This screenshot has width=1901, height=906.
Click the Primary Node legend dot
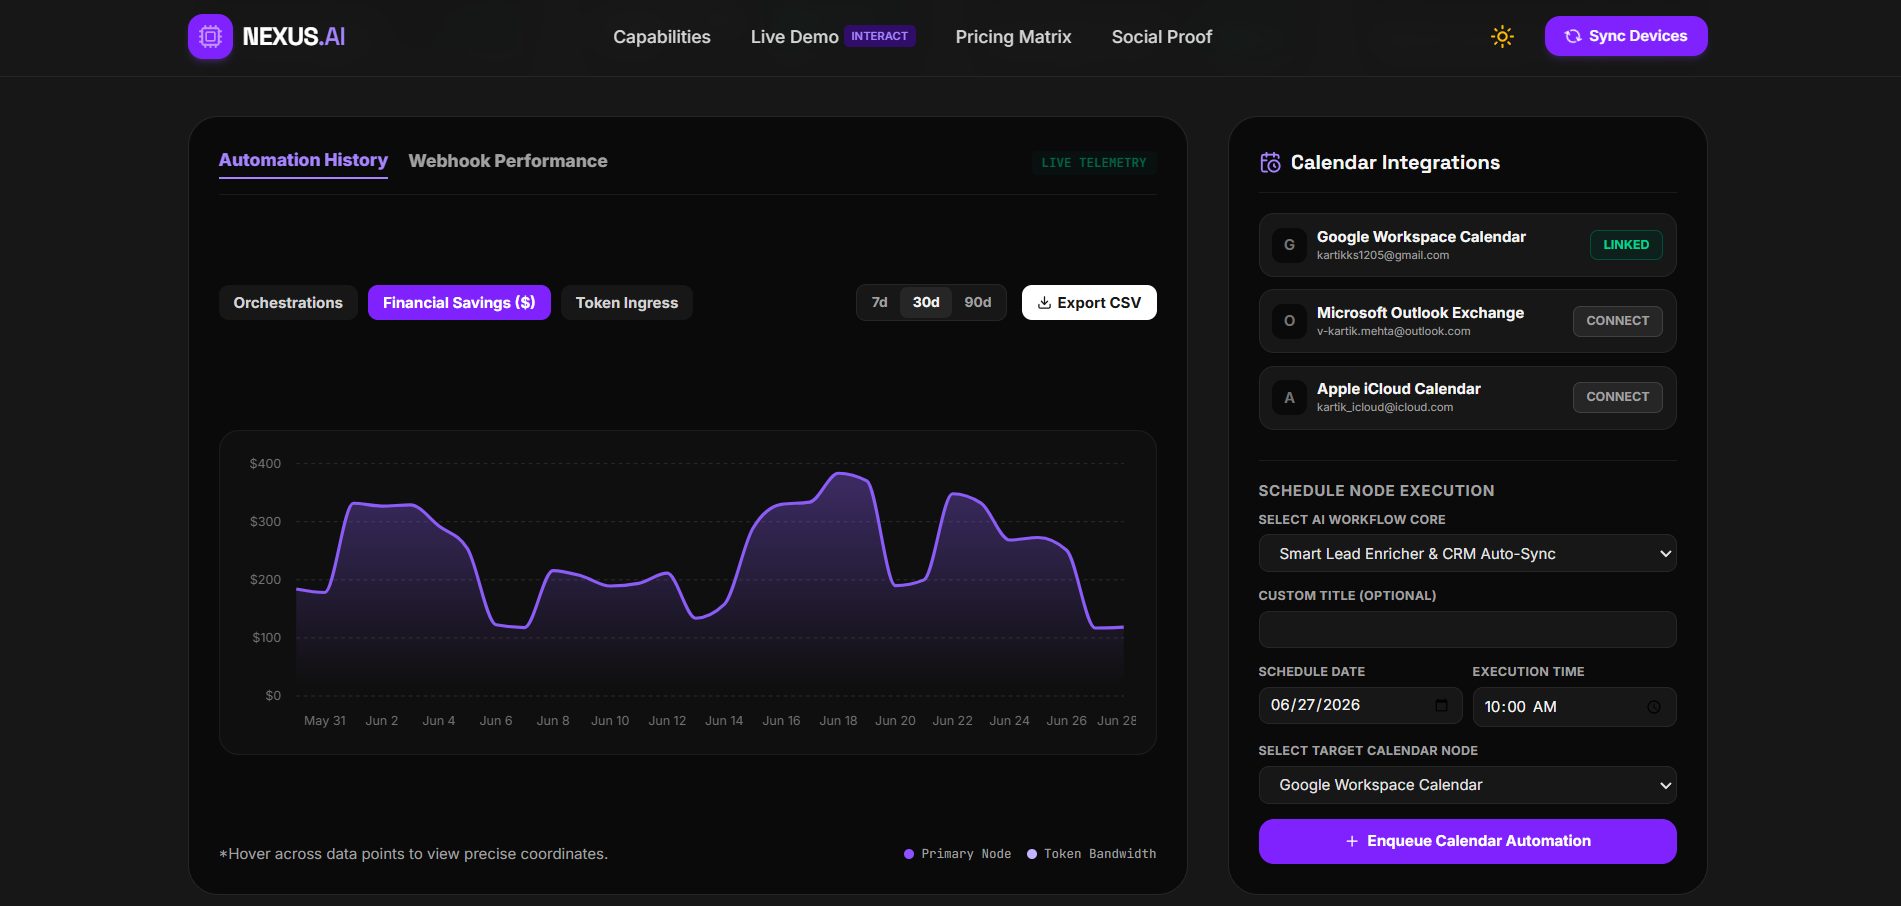pos(909,854)
